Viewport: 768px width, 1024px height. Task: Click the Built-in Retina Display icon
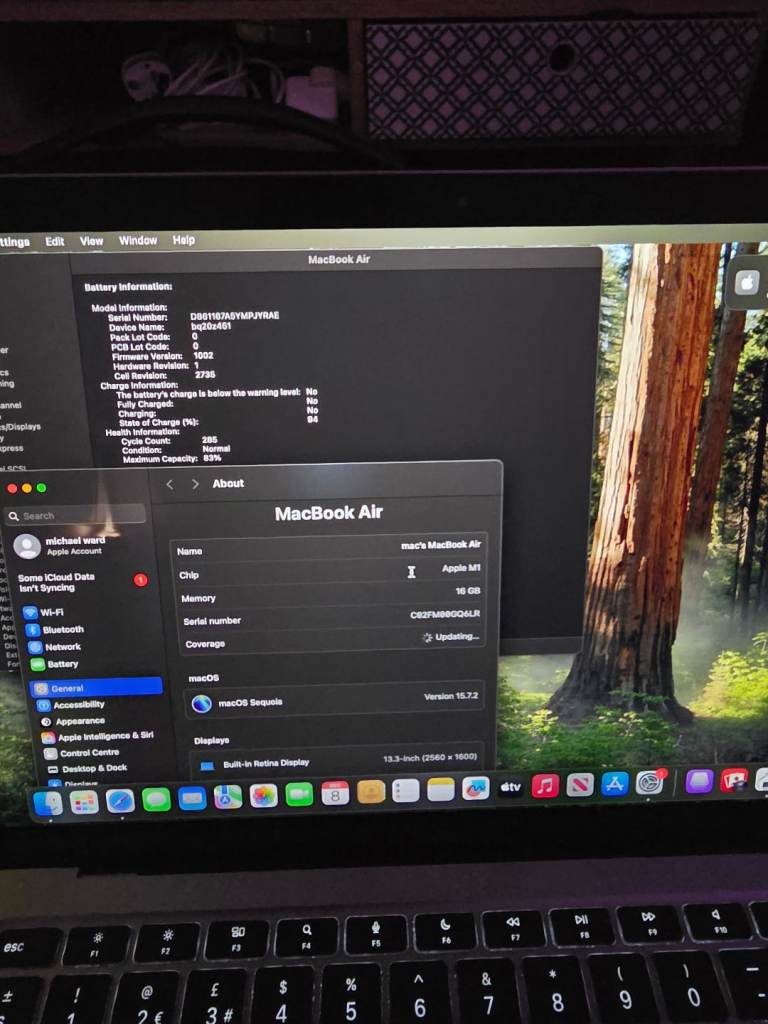(x=208, y=765)
